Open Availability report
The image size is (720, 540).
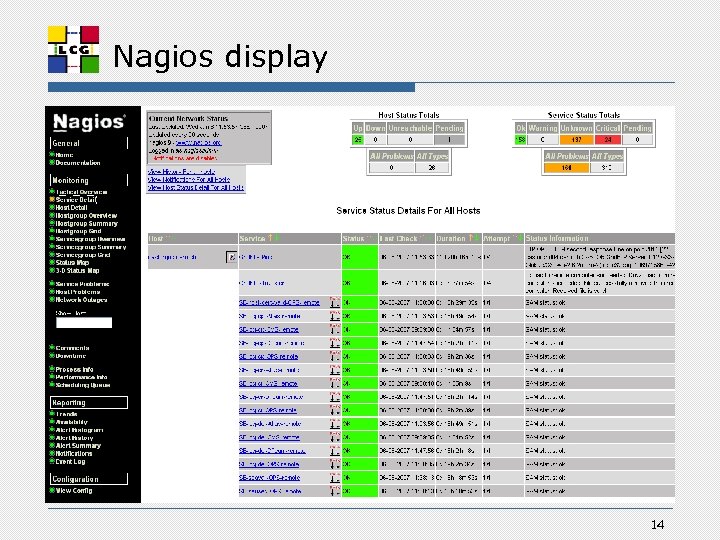72,422
